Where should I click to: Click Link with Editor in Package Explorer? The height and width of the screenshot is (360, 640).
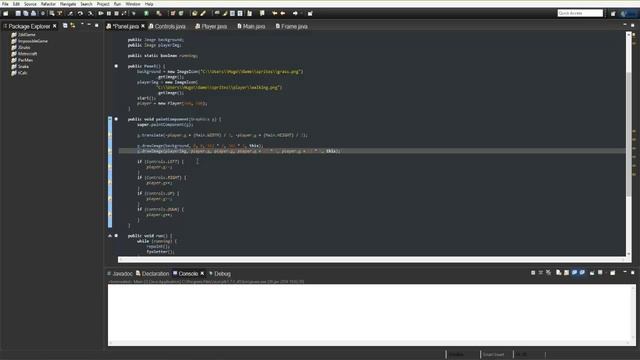pos(73,26)
